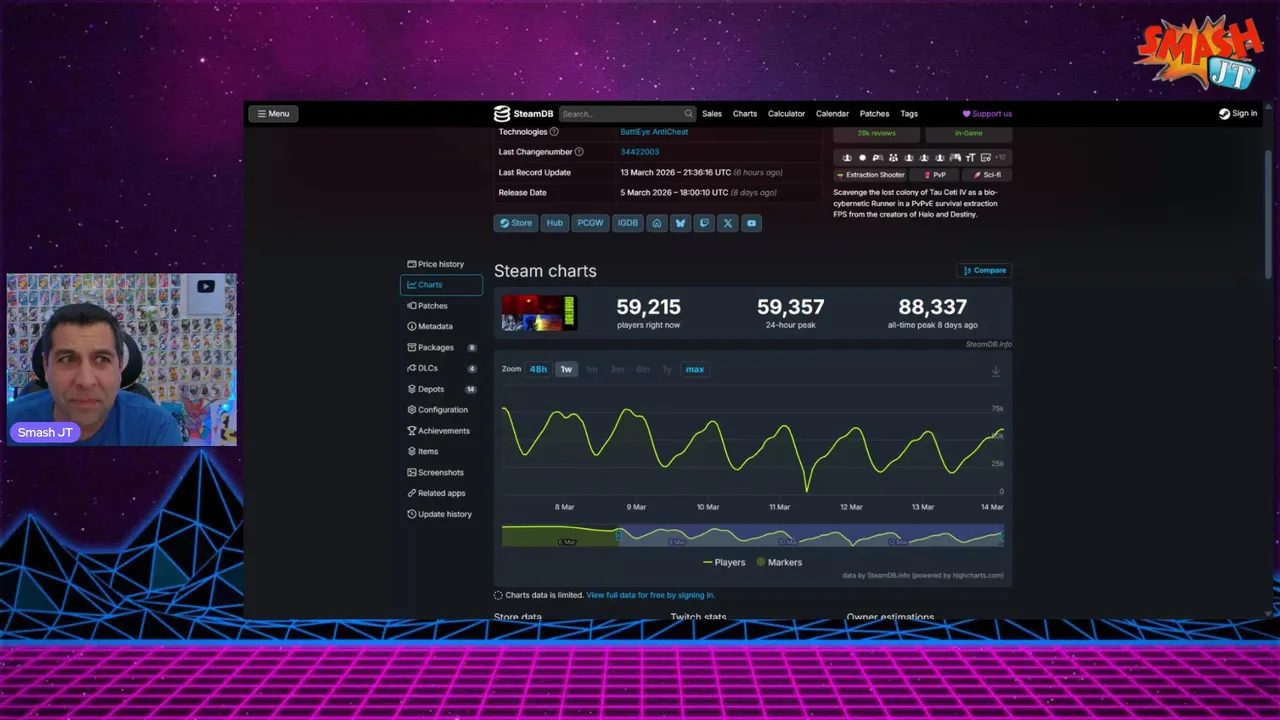Click the Steam Sign in button
The image size is (1280, 720).
(1238, 113)
